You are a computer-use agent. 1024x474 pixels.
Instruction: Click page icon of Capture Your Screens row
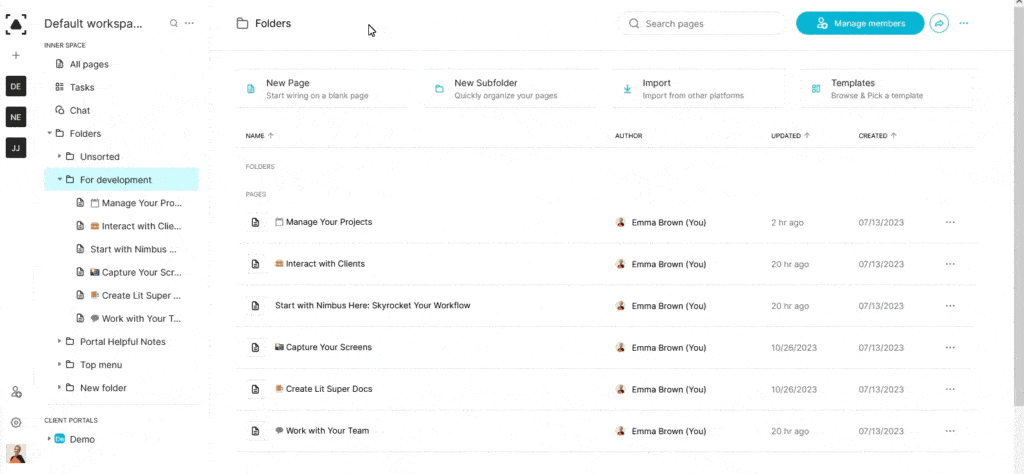coord(256,347)
